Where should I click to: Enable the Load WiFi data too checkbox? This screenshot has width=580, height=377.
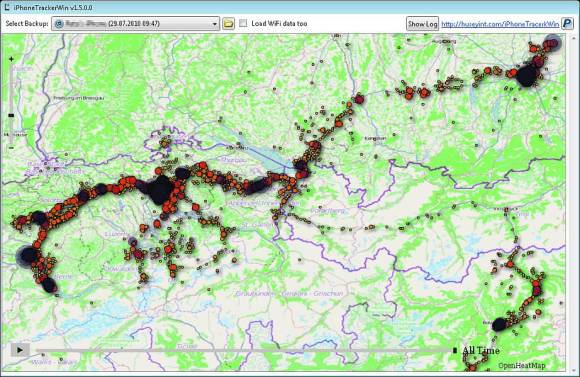tap(243, 23)
